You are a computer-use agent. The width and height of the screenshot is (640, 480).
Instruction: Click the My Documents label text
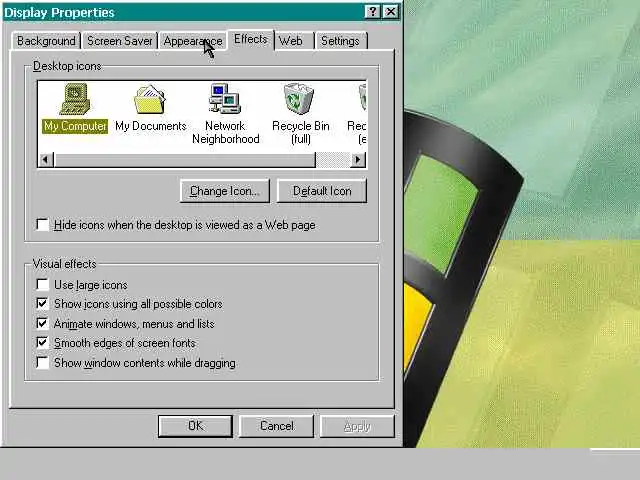151,126
